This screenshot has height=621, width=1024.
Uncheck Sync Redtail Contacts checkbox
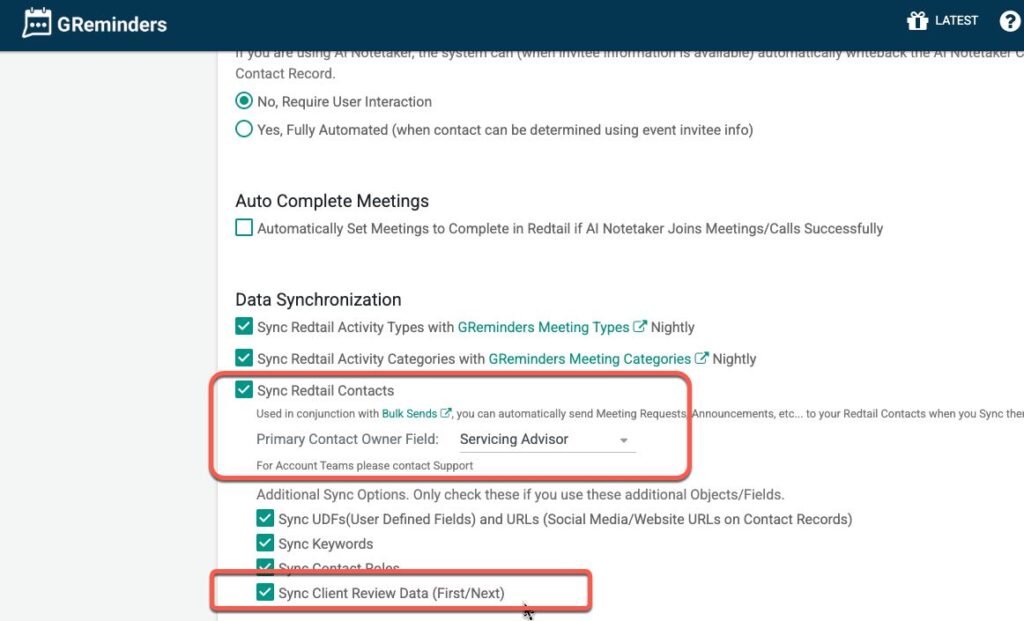point(244,390)
